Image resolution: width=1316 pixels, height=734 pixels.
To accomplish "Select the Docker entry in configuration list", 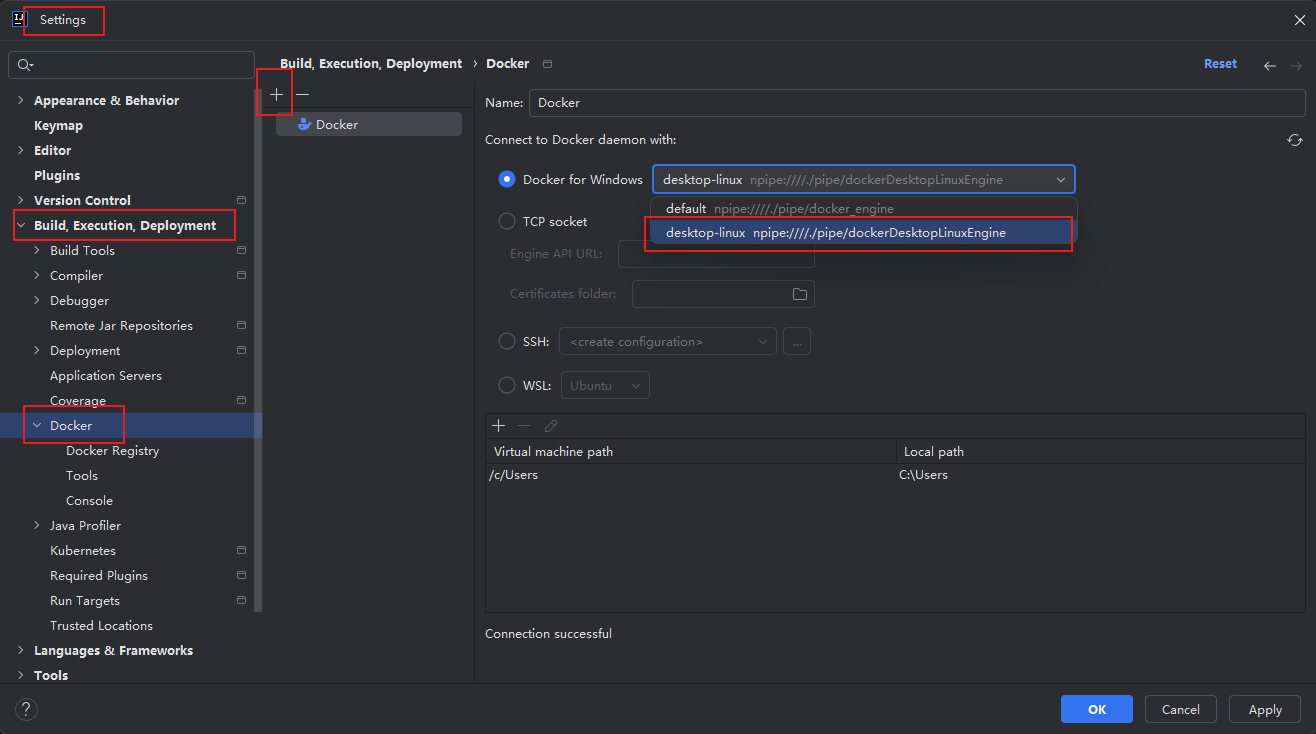I will pos(369,124).
